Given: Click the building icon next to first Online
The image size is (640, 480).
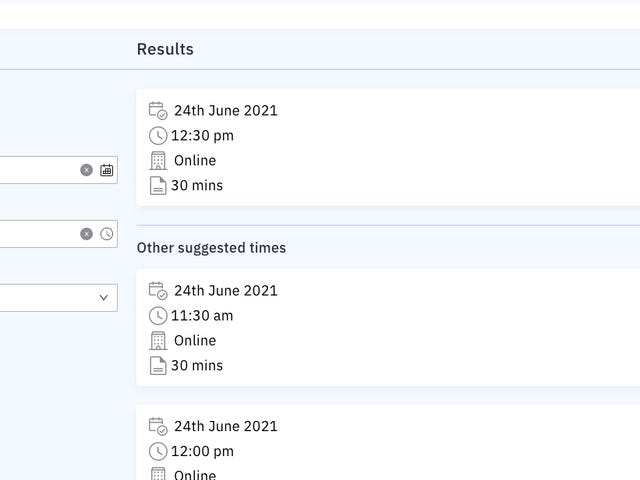Looking at the screenshot, I should tap(157, 160).
